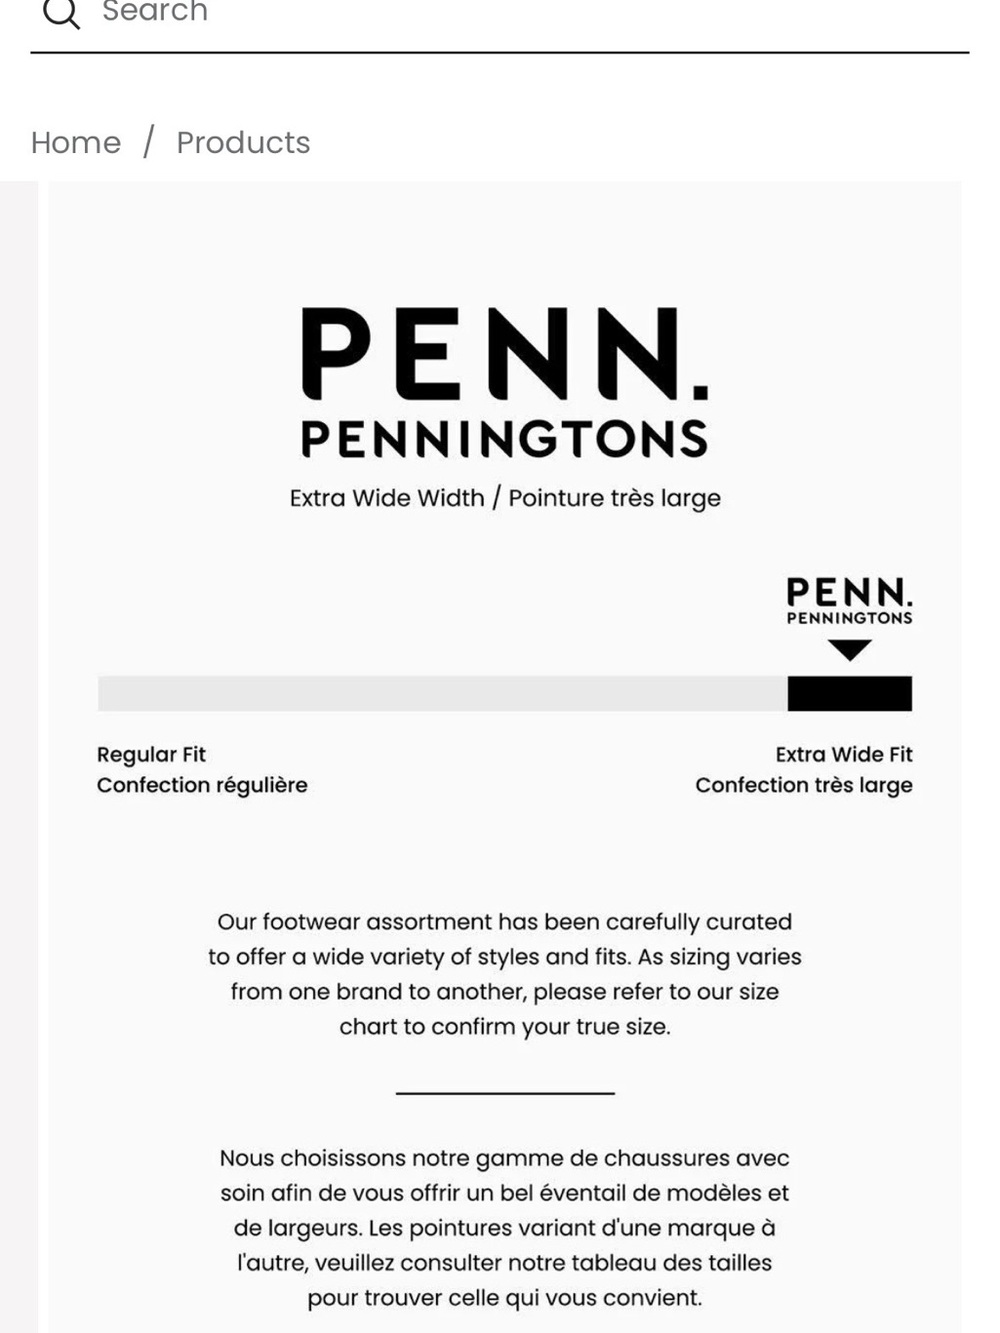Click the Confection très large text
This screenshot has height=1333, width=1000.
(x=804, y=785)
